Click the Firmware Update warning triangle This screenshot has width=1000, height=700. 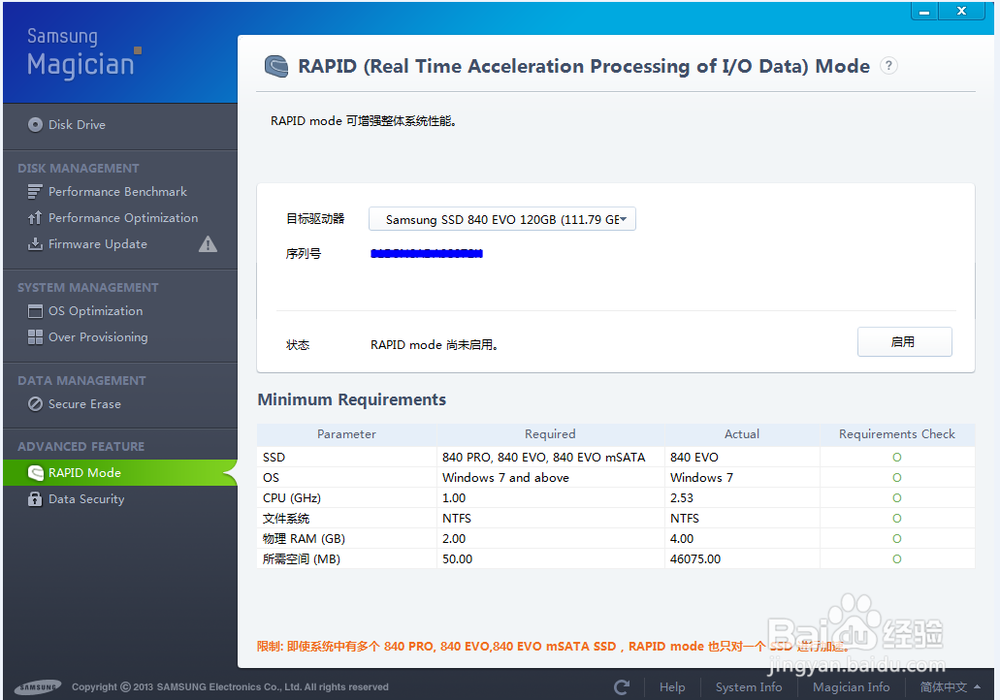click(x=208, y=244)
